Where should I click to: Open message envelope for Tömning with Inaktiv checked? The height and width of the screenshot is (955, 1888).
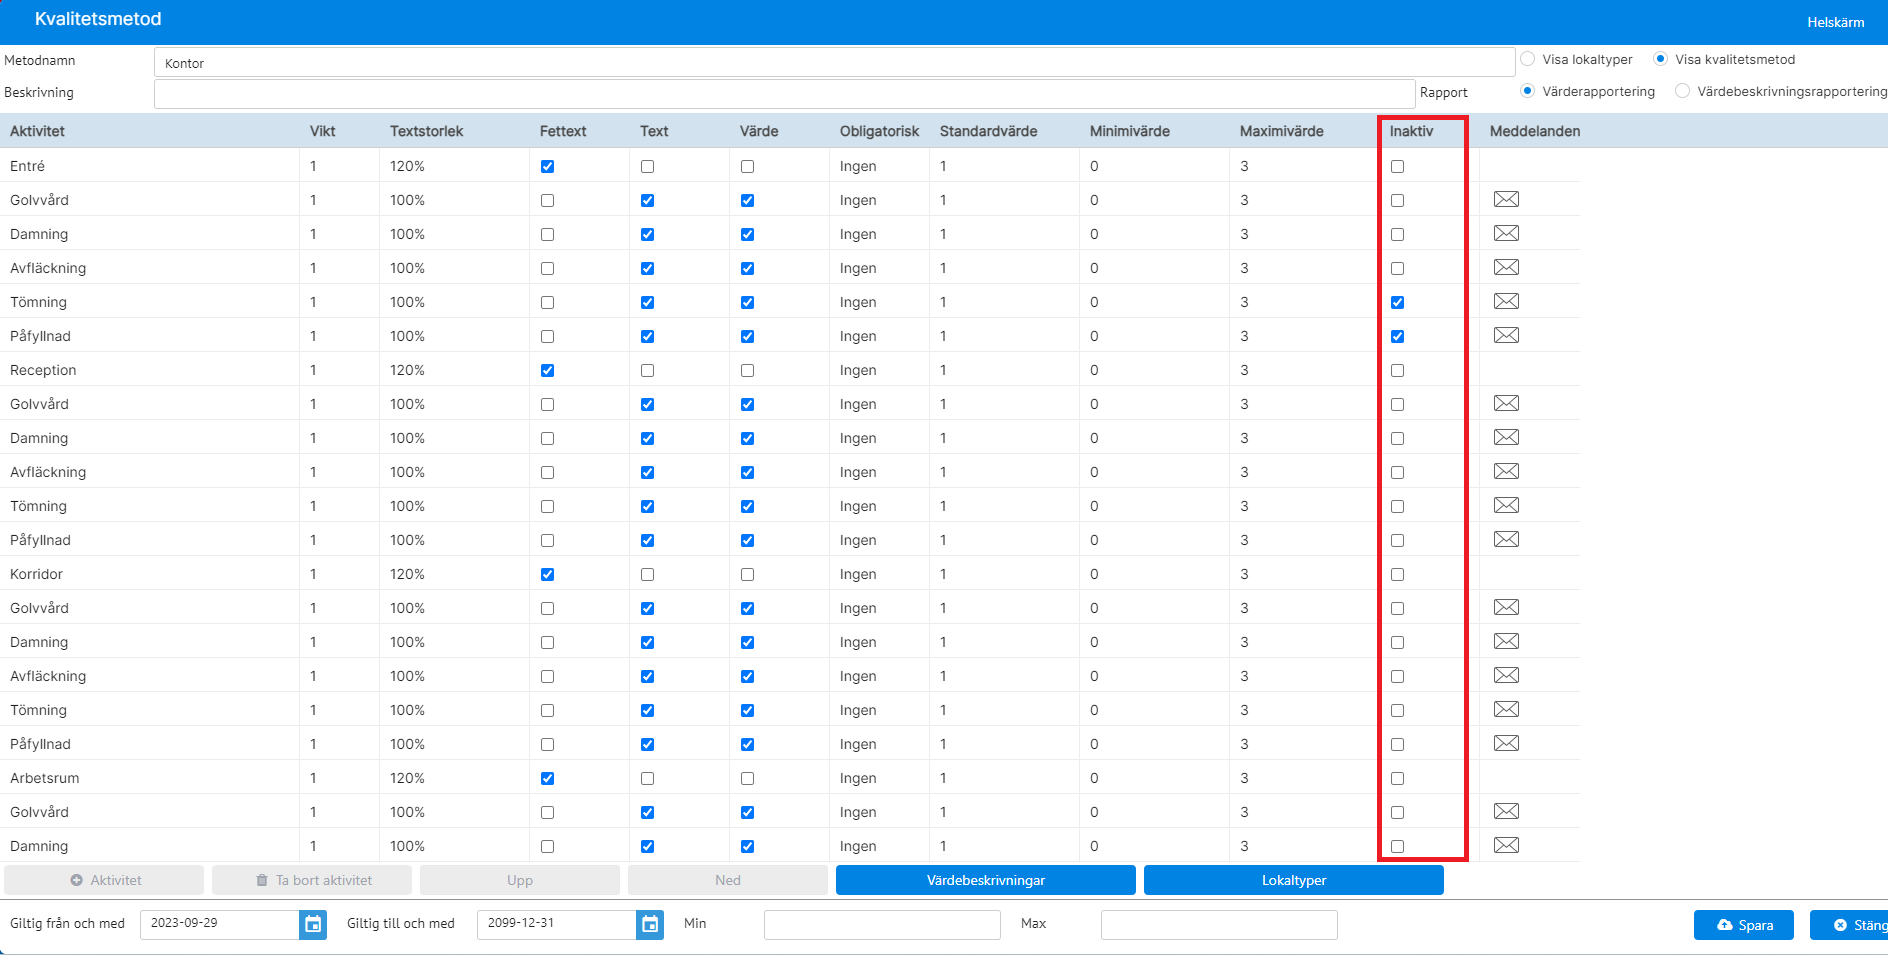(x=1506, y=301)
